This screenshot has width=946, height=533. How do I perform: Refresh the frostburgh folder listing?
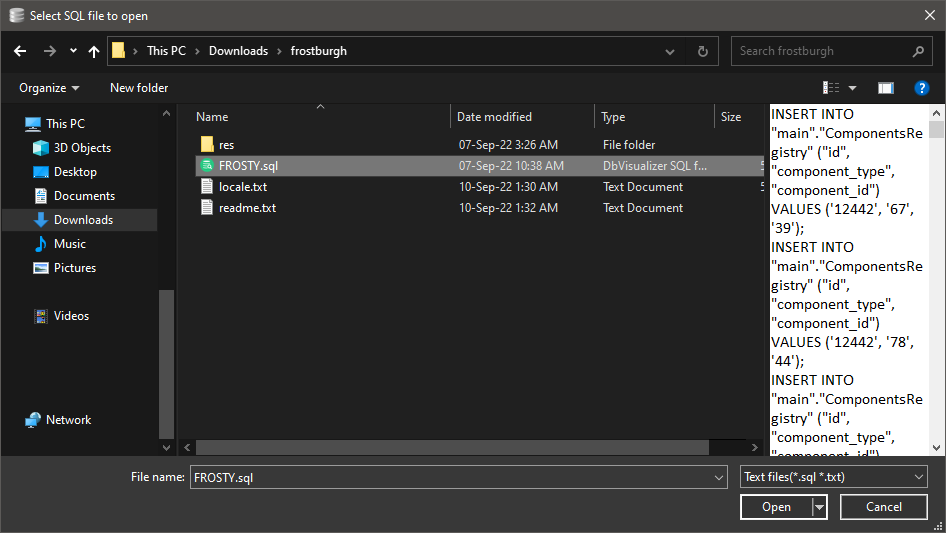tap(703, 51)
